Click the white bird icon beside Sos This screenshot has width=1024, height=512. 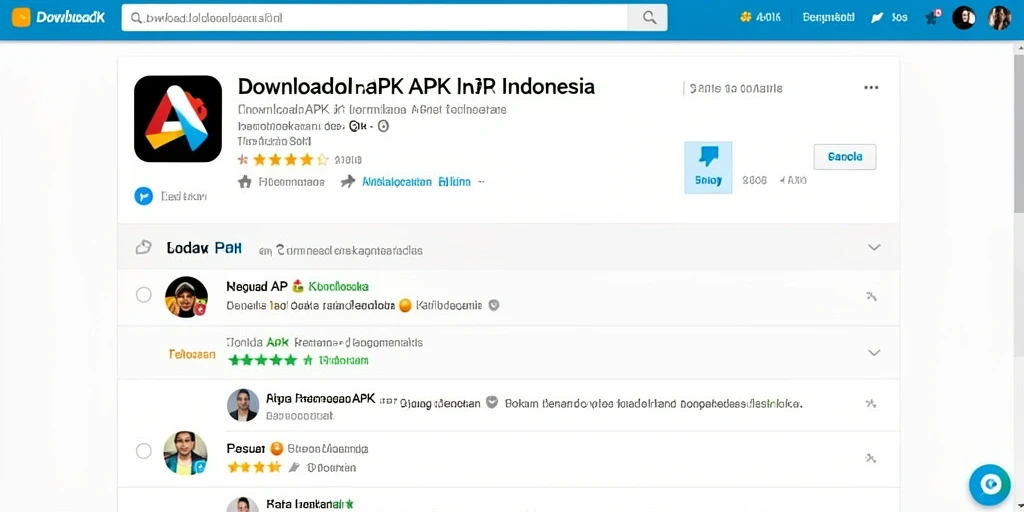pos(878,18)
